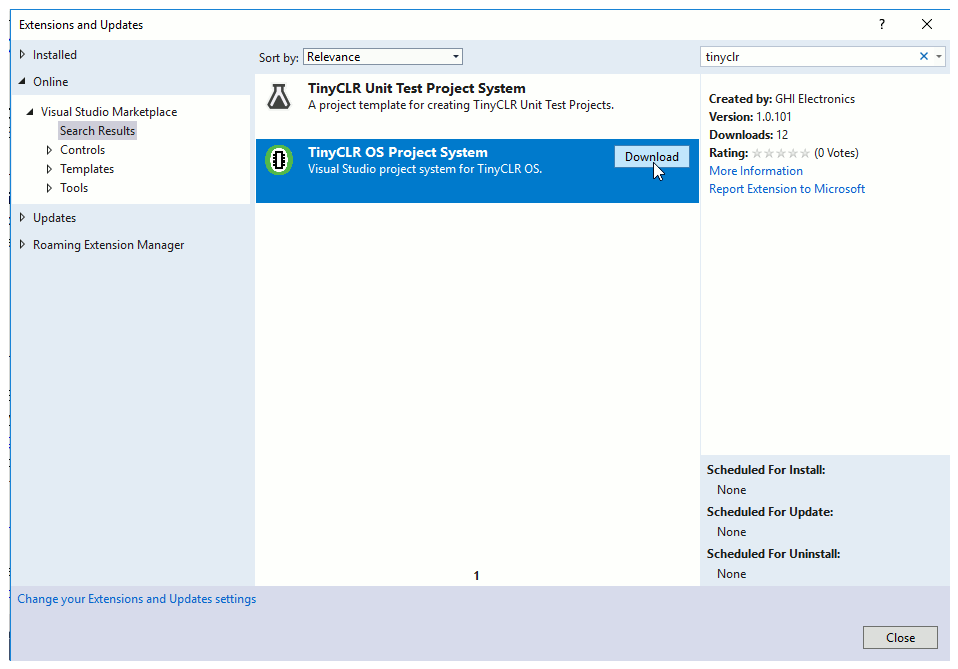Select the Roaming Extension Manager label
The image size is (958, 669).
click(x=108, y=245)
